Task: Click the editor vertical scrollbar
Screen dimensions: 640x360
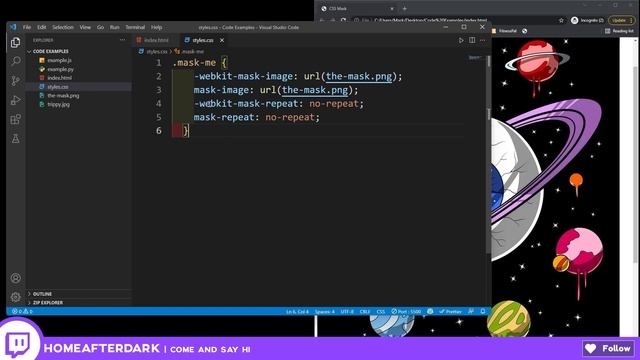Action: [x=489, y=155]
